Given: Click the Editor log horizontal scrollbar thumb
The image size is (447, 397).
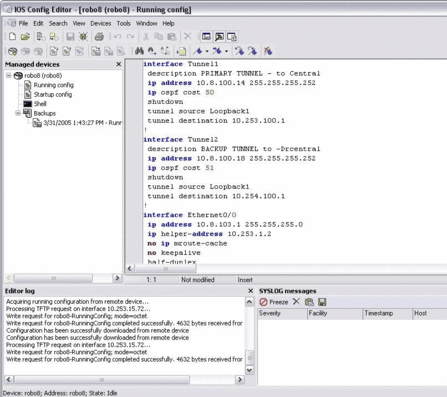Looking at the screenshot, I should pyautogui.click(x=102, y=379).
